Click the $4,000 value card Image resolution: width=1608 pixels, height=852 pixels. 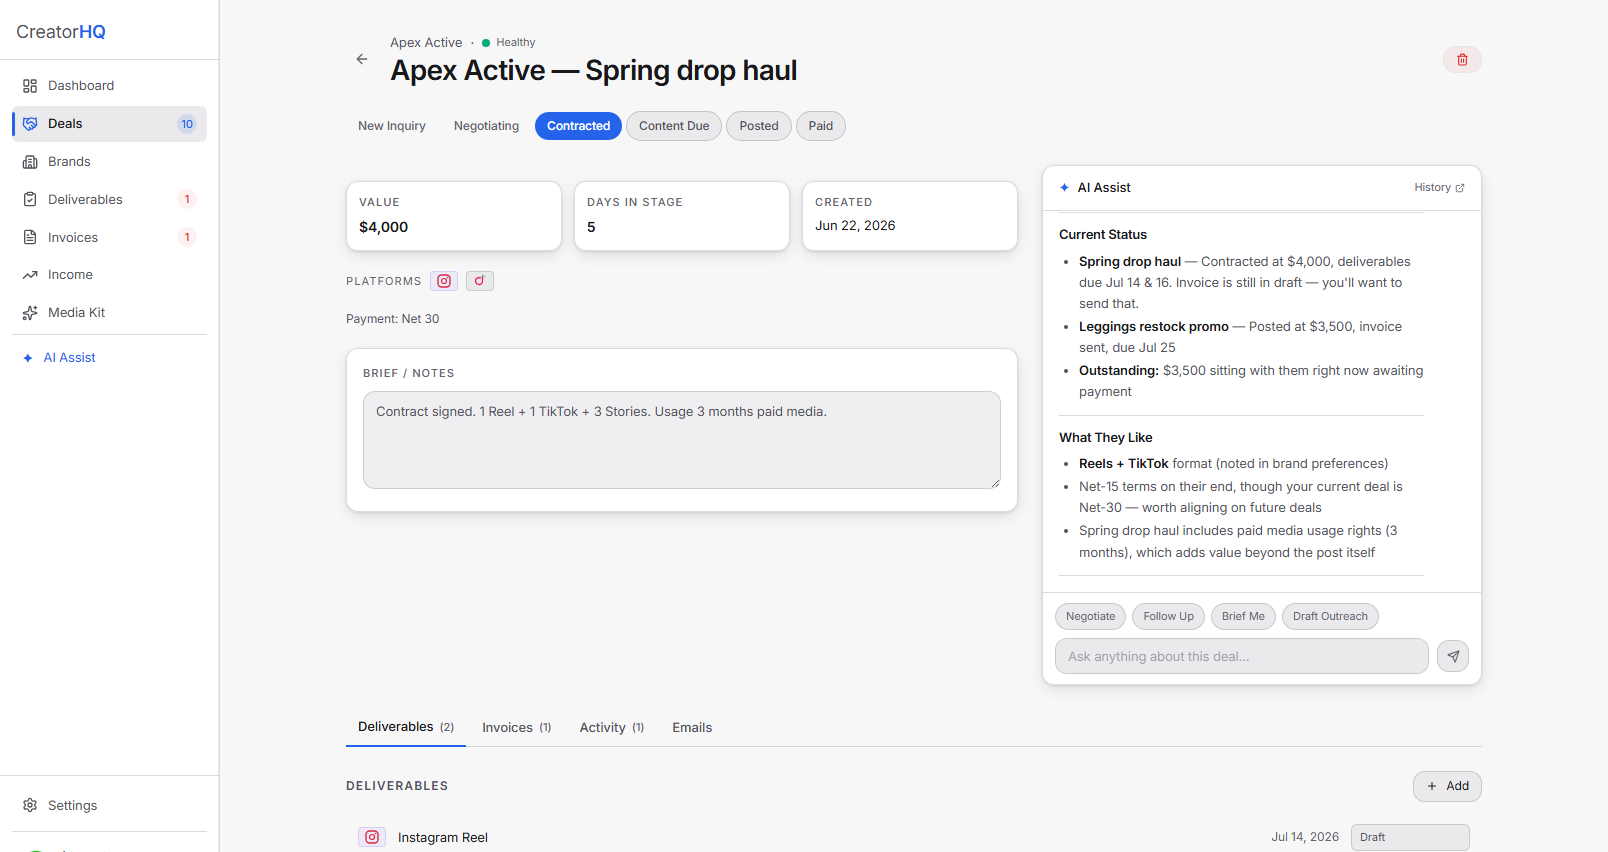coord(454,216)
